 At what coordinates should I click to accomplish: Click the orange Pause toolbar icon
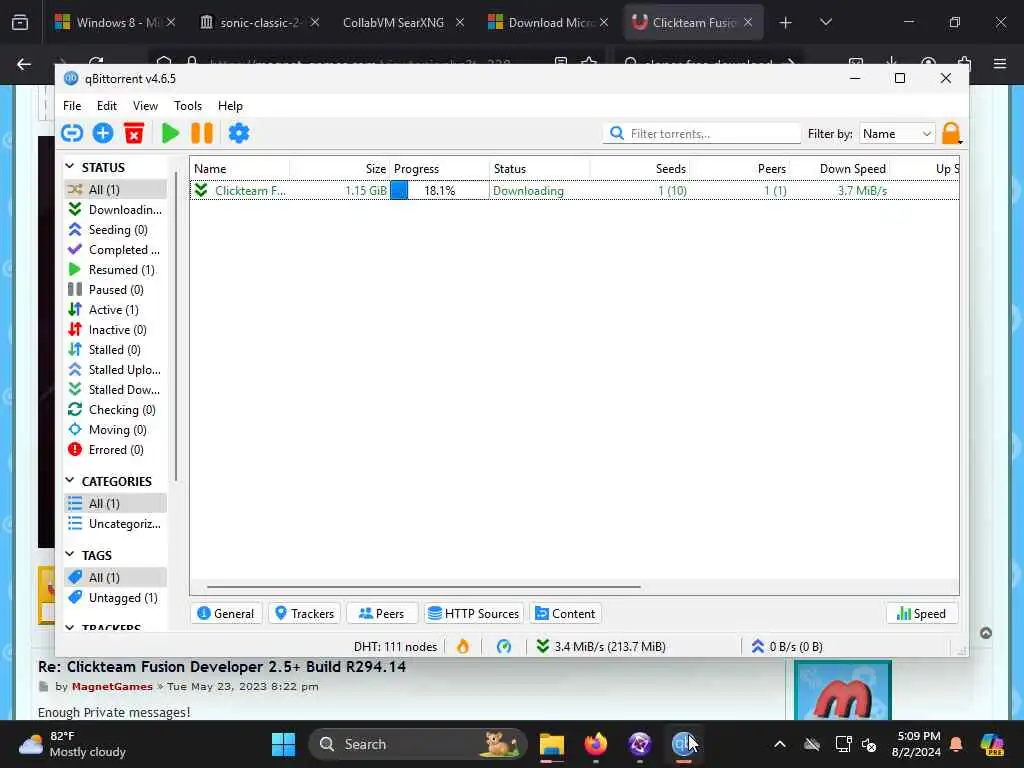202,133
